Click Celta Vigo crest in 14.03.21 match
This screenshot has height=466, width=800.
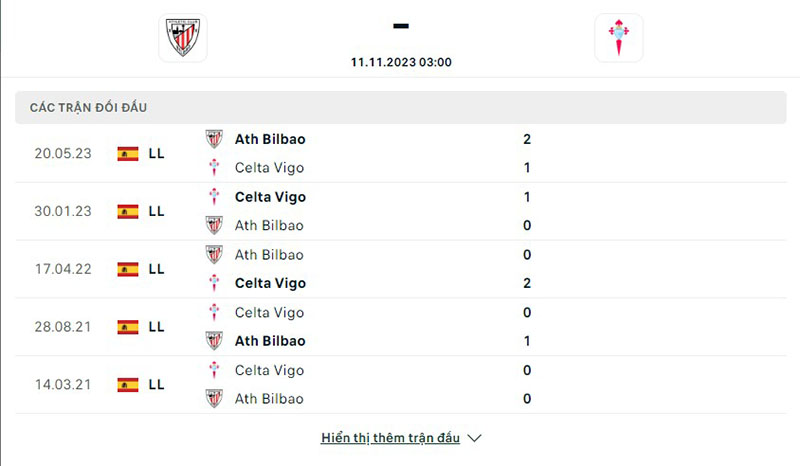[x=214, y=370]
